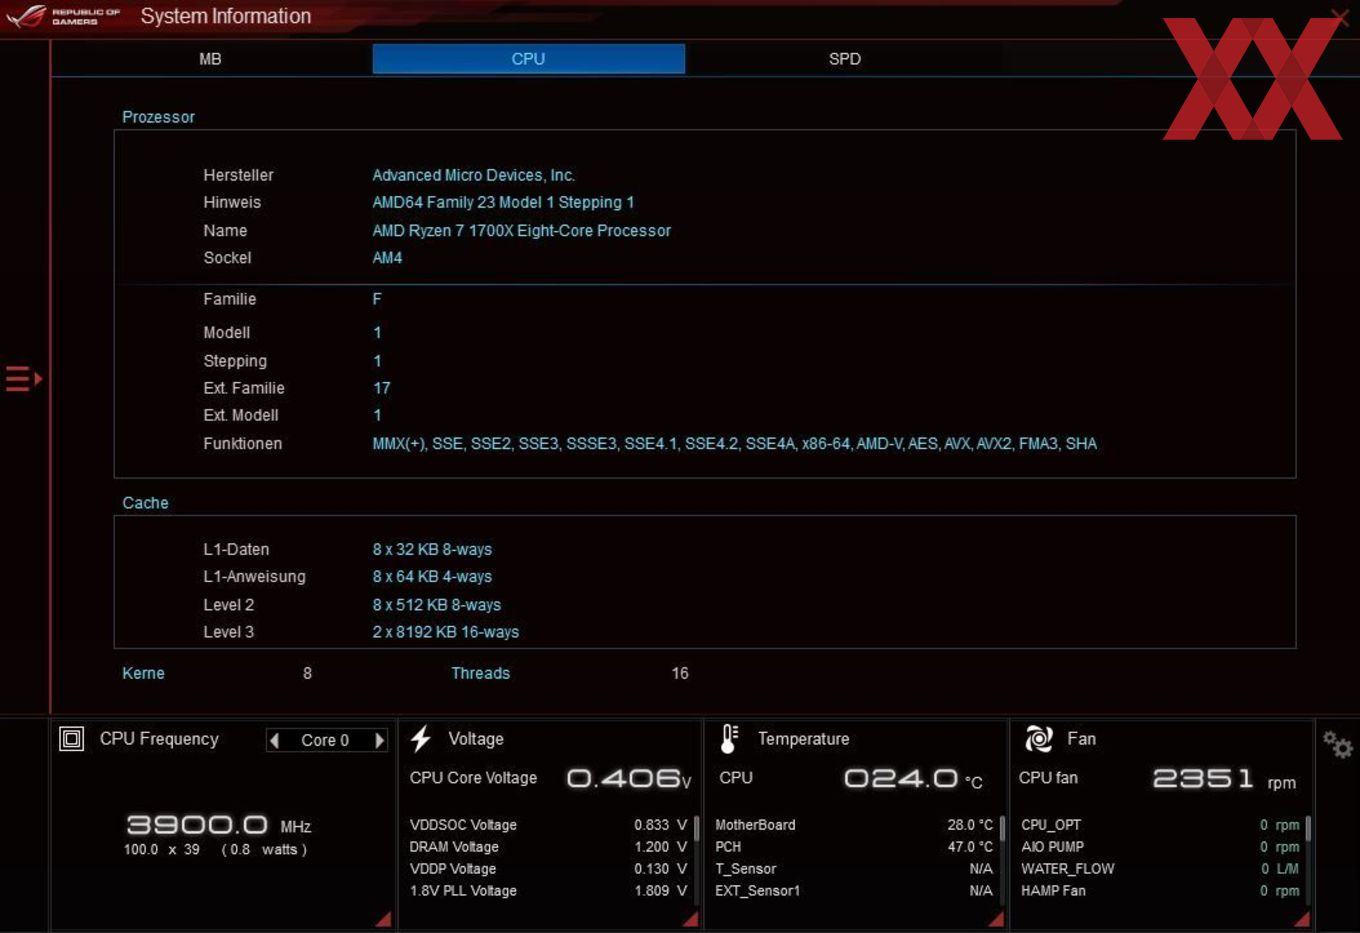Click the Core 0 selector label

coord(325,740)
